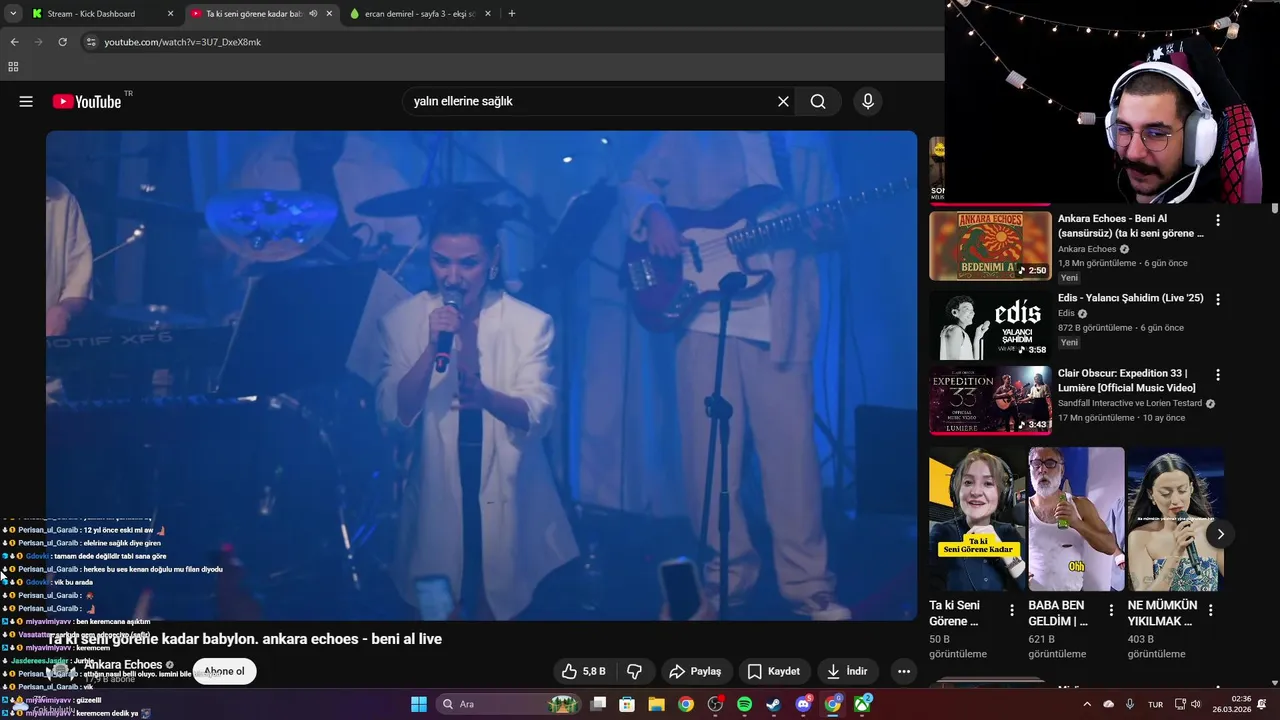1280x720 pixels.
Task: Advance Shorts shelf with next arrow
Action: (x=1220, y=534)
